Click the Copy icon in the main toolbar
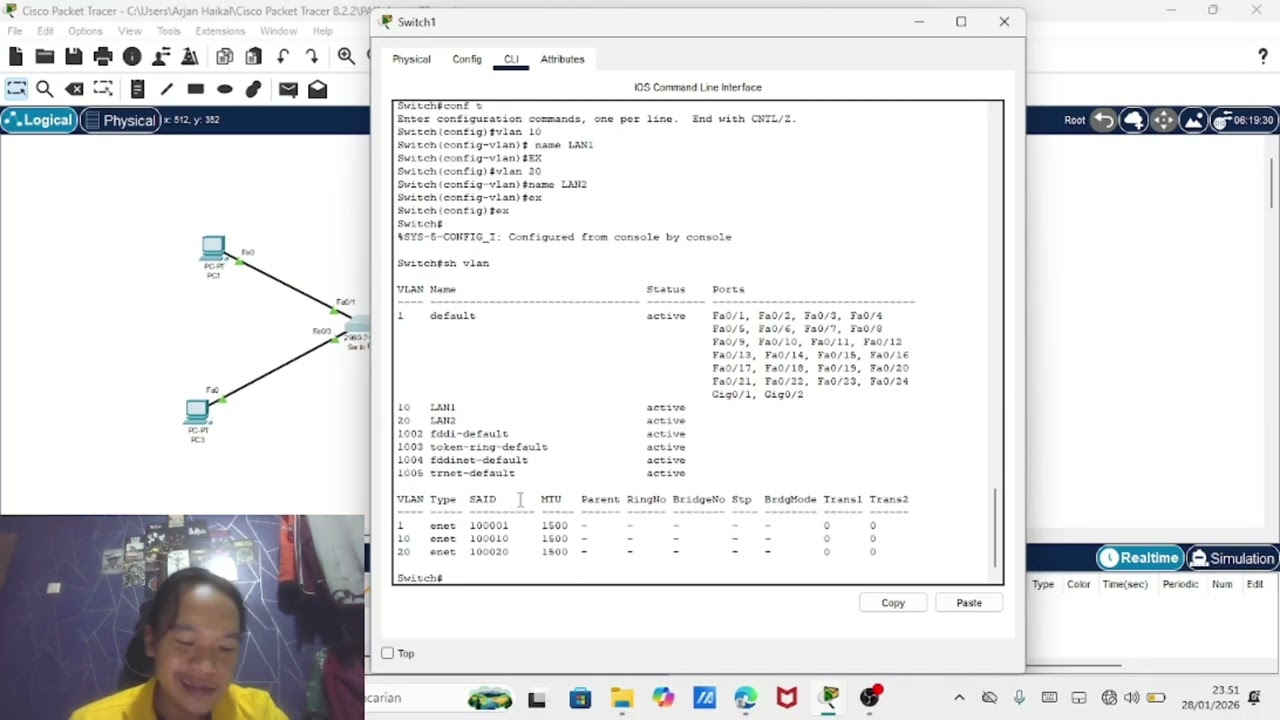 pyautogui.click(x=225, y=57)
